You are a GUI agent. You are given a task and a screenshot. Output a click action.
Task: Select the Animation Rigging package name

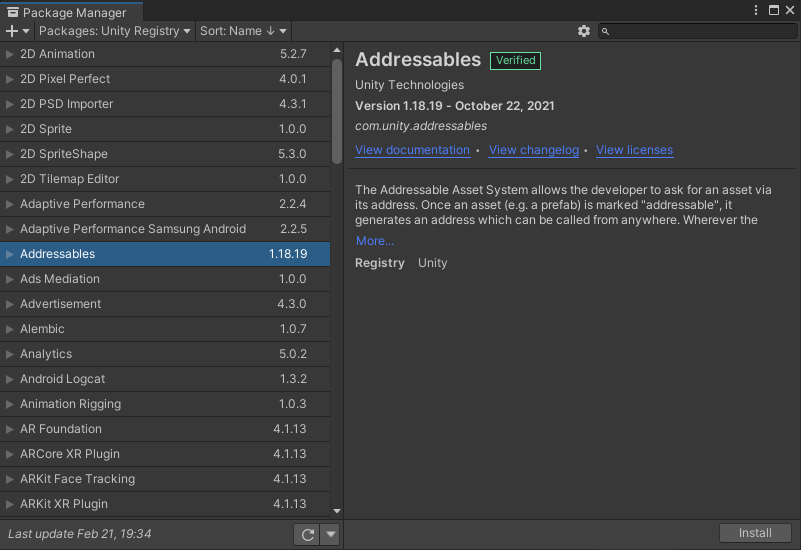coord(70,404)
